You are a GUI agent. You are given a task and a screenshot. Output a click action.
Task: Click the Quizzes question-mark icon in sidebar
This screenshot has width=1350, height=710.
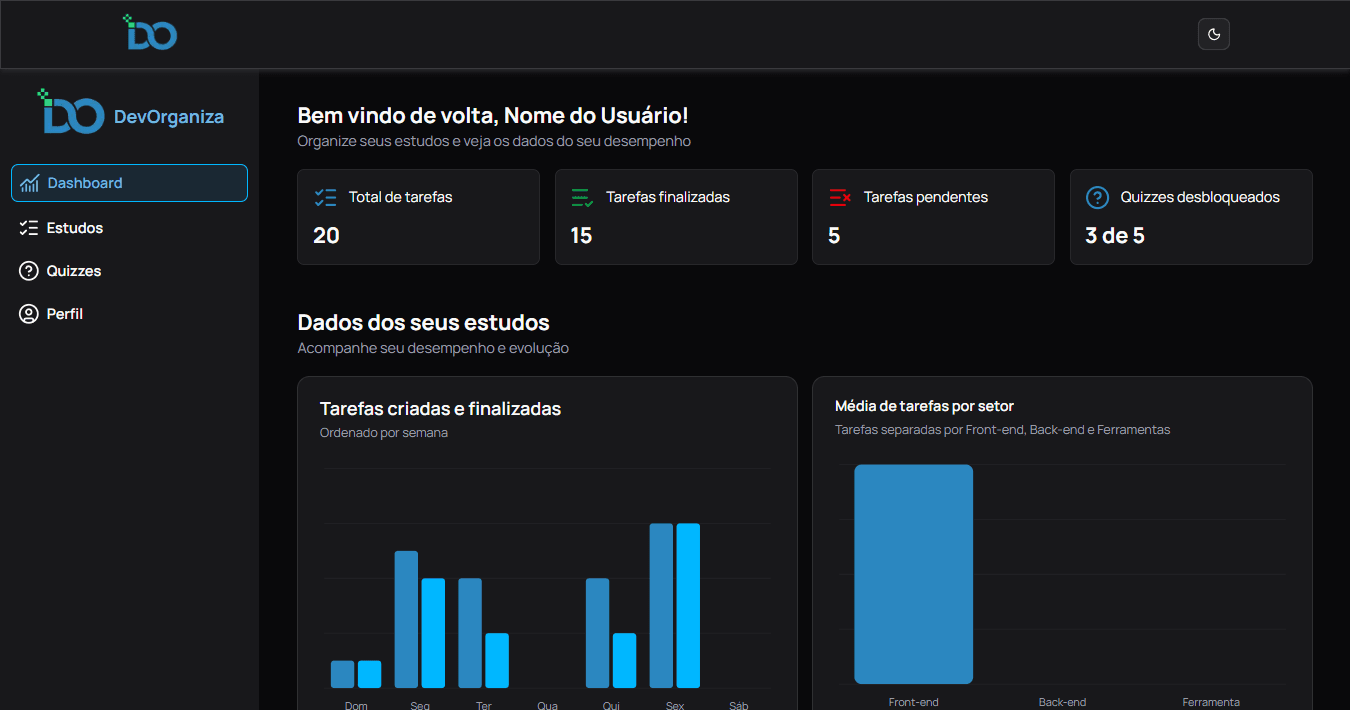coord(29,270)
